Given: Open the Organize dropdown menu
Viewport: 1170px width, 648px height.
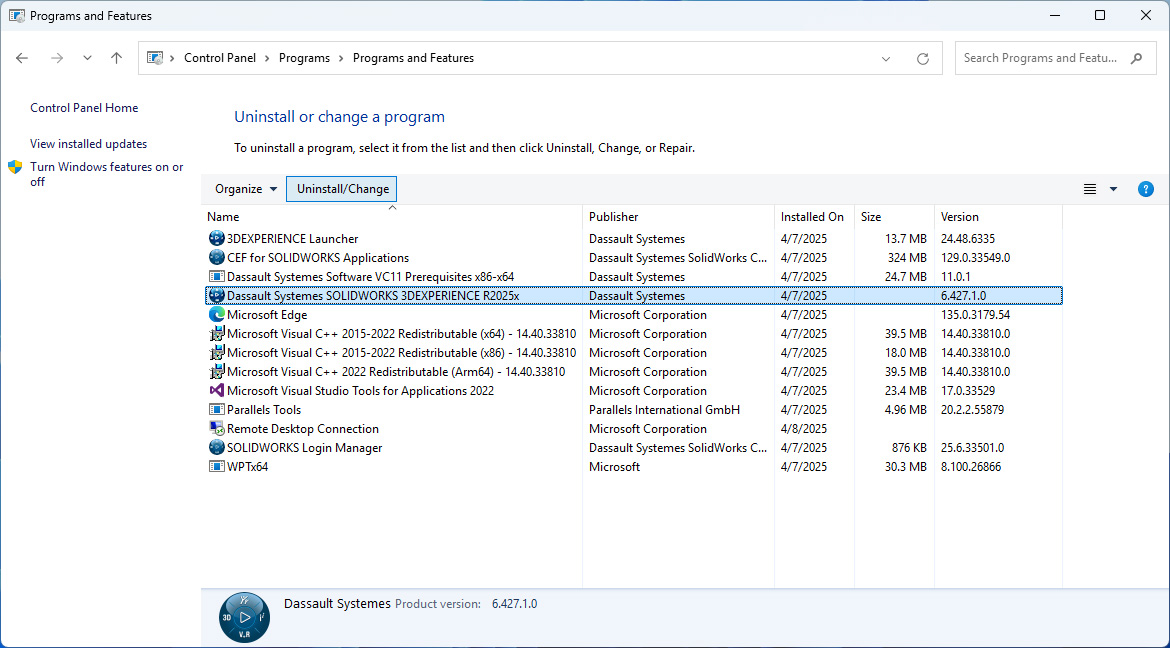Looking at the screenshot, I should [246, 189].
